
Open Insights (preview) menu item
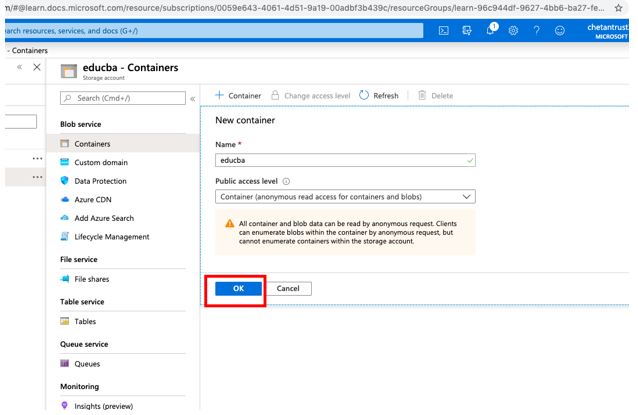coord(103,406)
